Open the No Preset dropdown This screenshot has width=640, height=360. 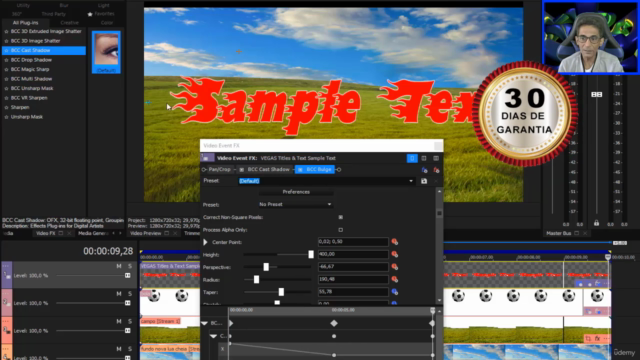[295, 204]
